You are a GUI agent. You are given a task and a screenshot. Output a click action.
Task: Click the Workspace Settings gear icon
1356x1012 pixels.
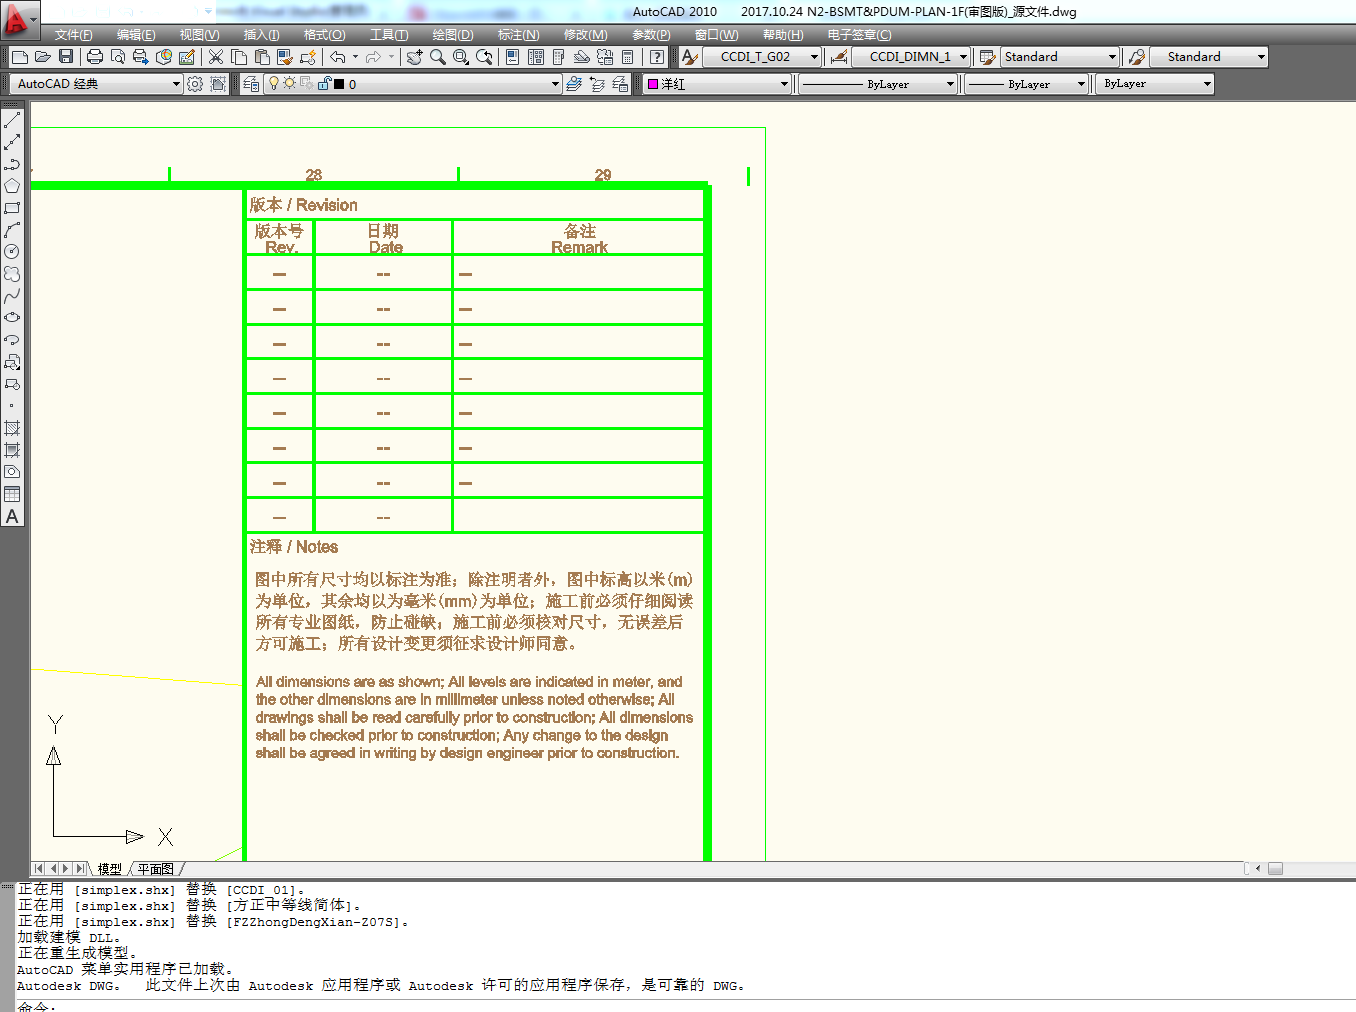click(195, 84)
